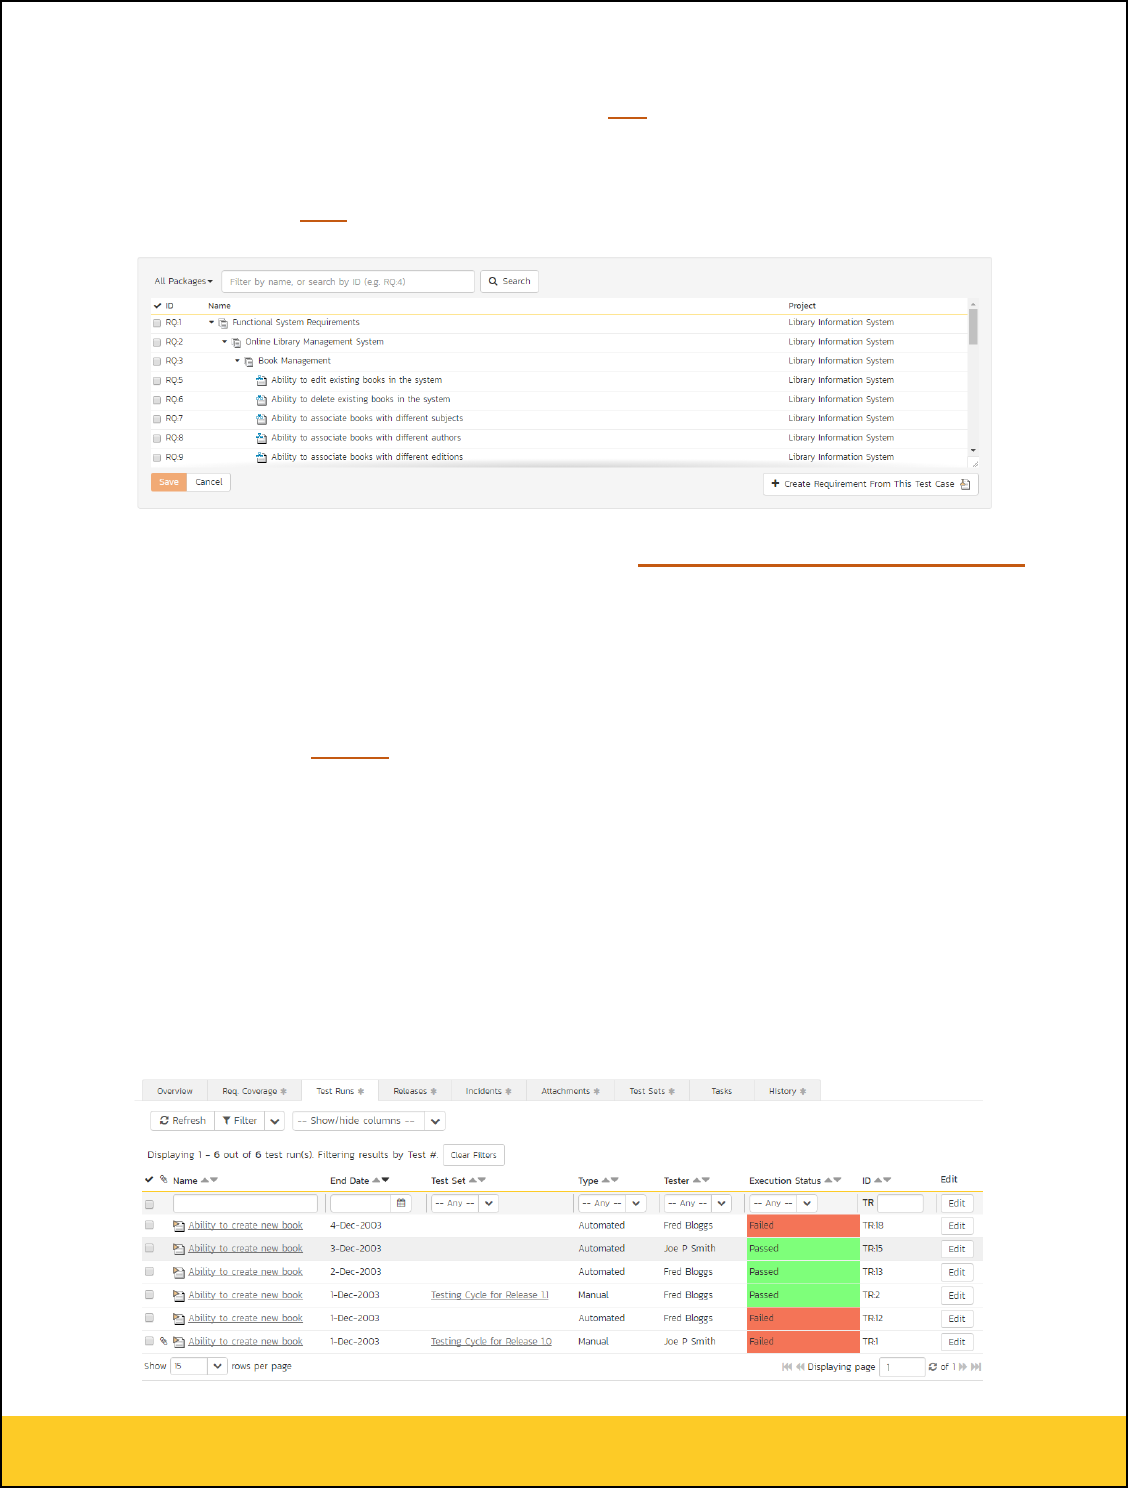
Task: Go to last page of test runs
Action: pos(976,1367)
